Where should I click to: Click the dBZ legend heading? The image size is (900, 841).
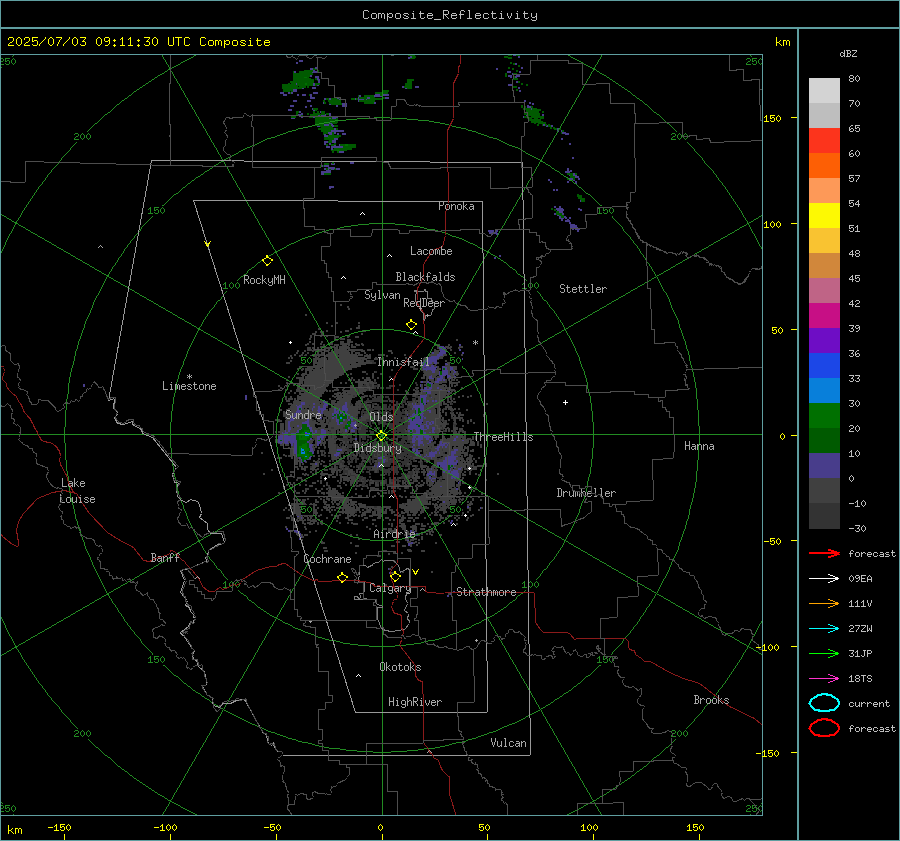tap(848, 53)
